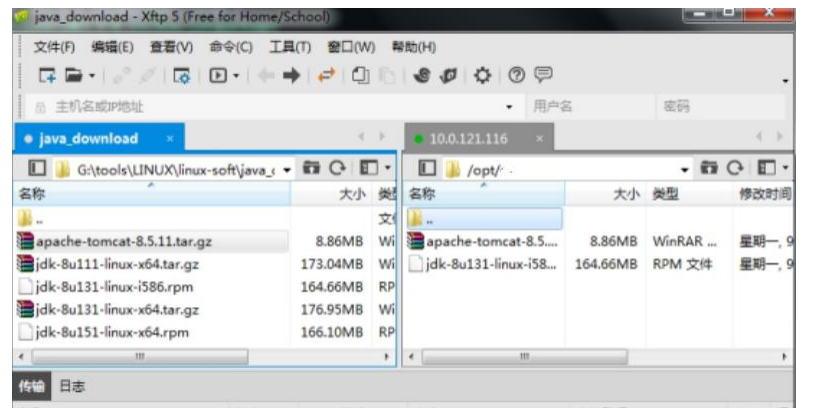Select the remote parent folder '..' entry
The width and height of the screenshot is (815, 416).
click(484, 219)
